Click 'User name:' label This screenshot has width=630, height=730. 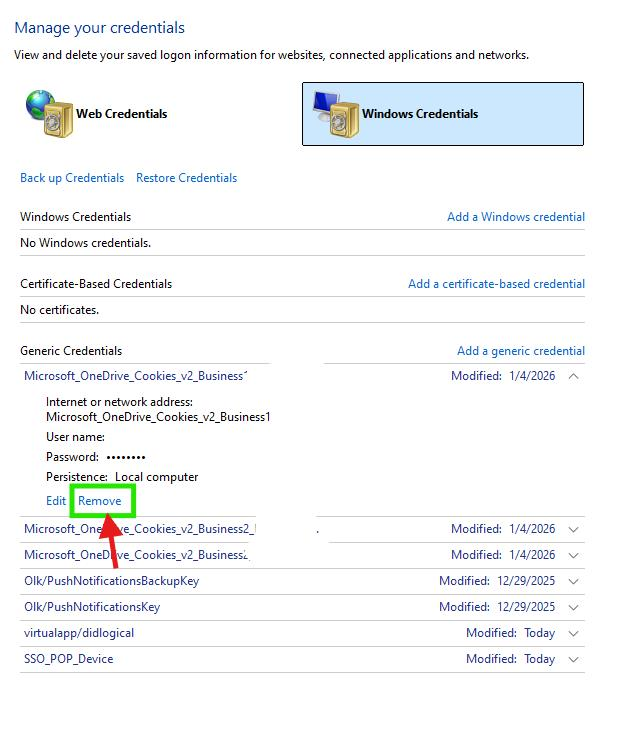(x=75, y=437)
